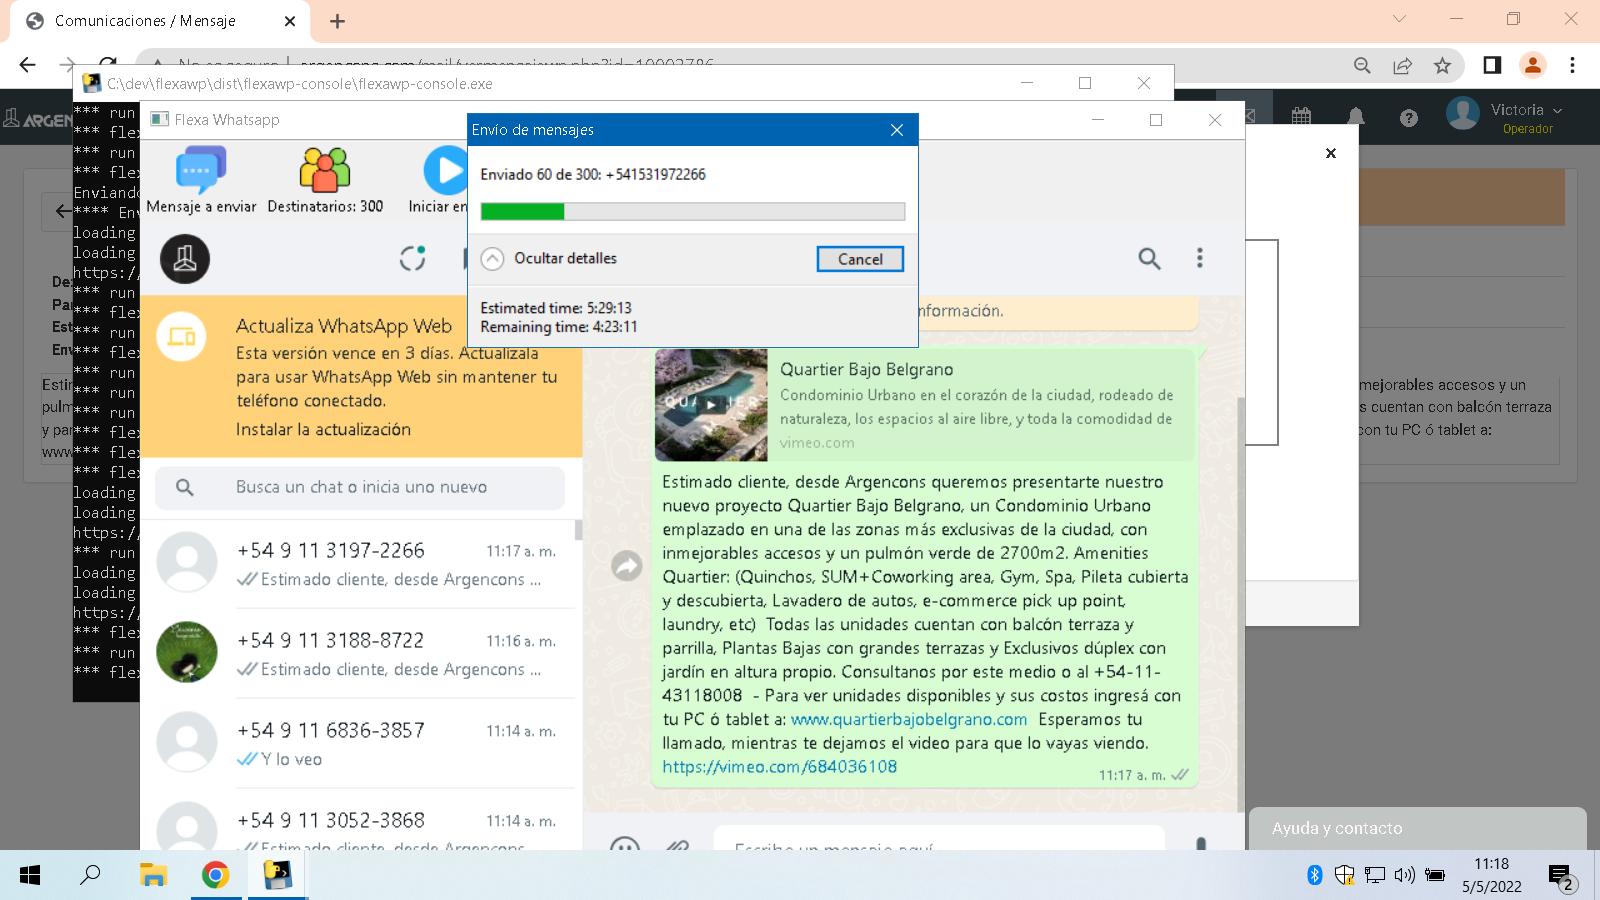Bookmark this page with star icon
Viewport: 1600px width, 900px height.
pyautogui.click(x=1442, y=65)
